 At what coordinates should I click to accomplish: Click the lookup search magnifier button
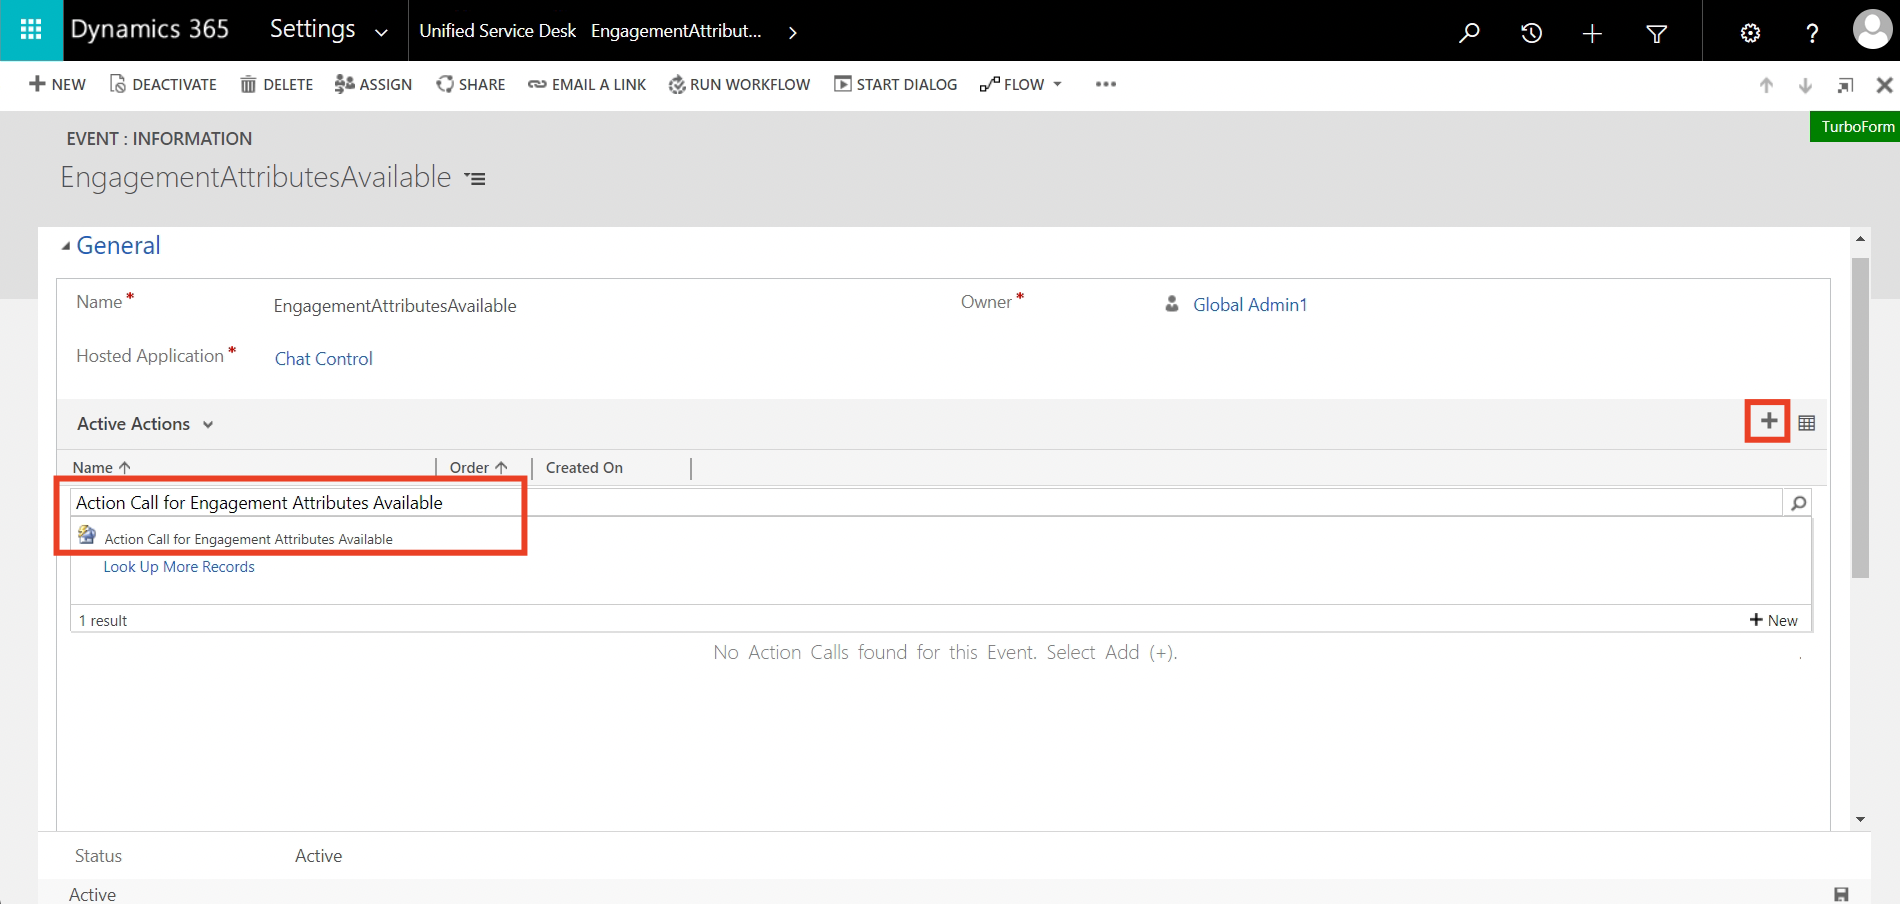1798,503
